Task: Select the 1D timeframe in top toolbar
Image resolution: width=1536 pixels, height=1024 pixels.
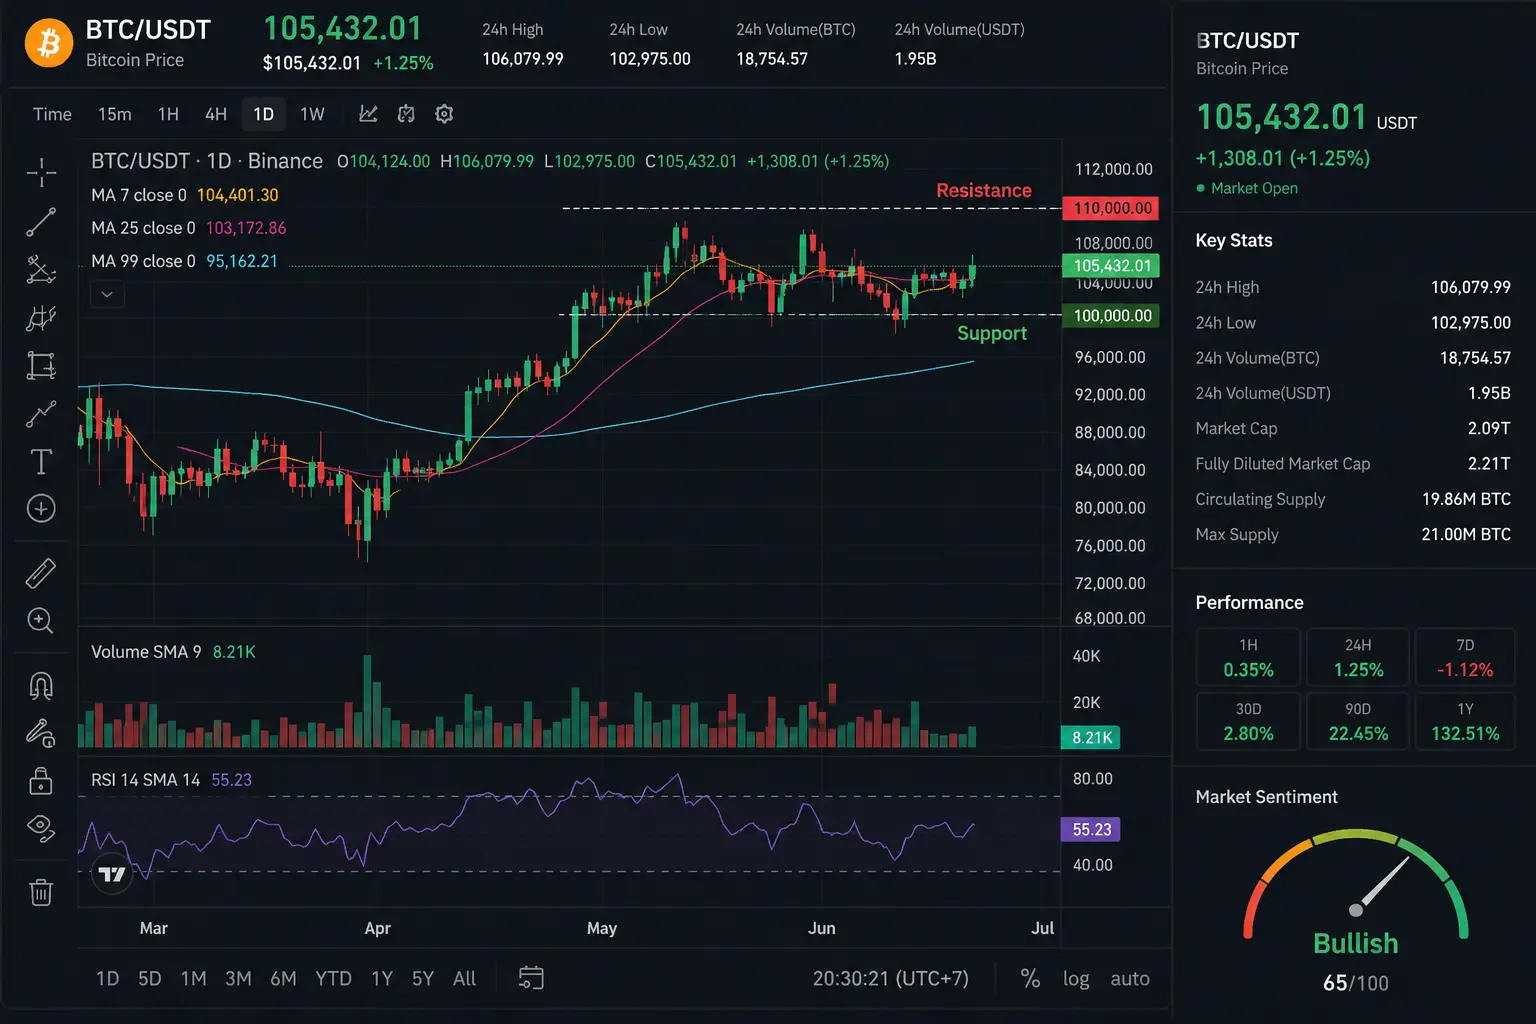Action: coord(264,114)
